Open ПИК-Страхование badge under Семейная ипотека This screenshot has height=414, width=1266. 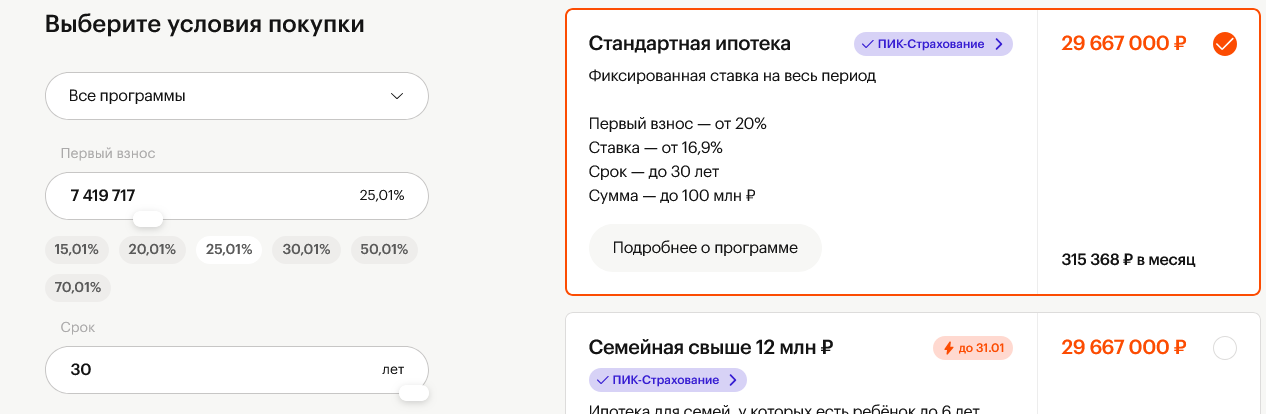[x=667, y=380]
